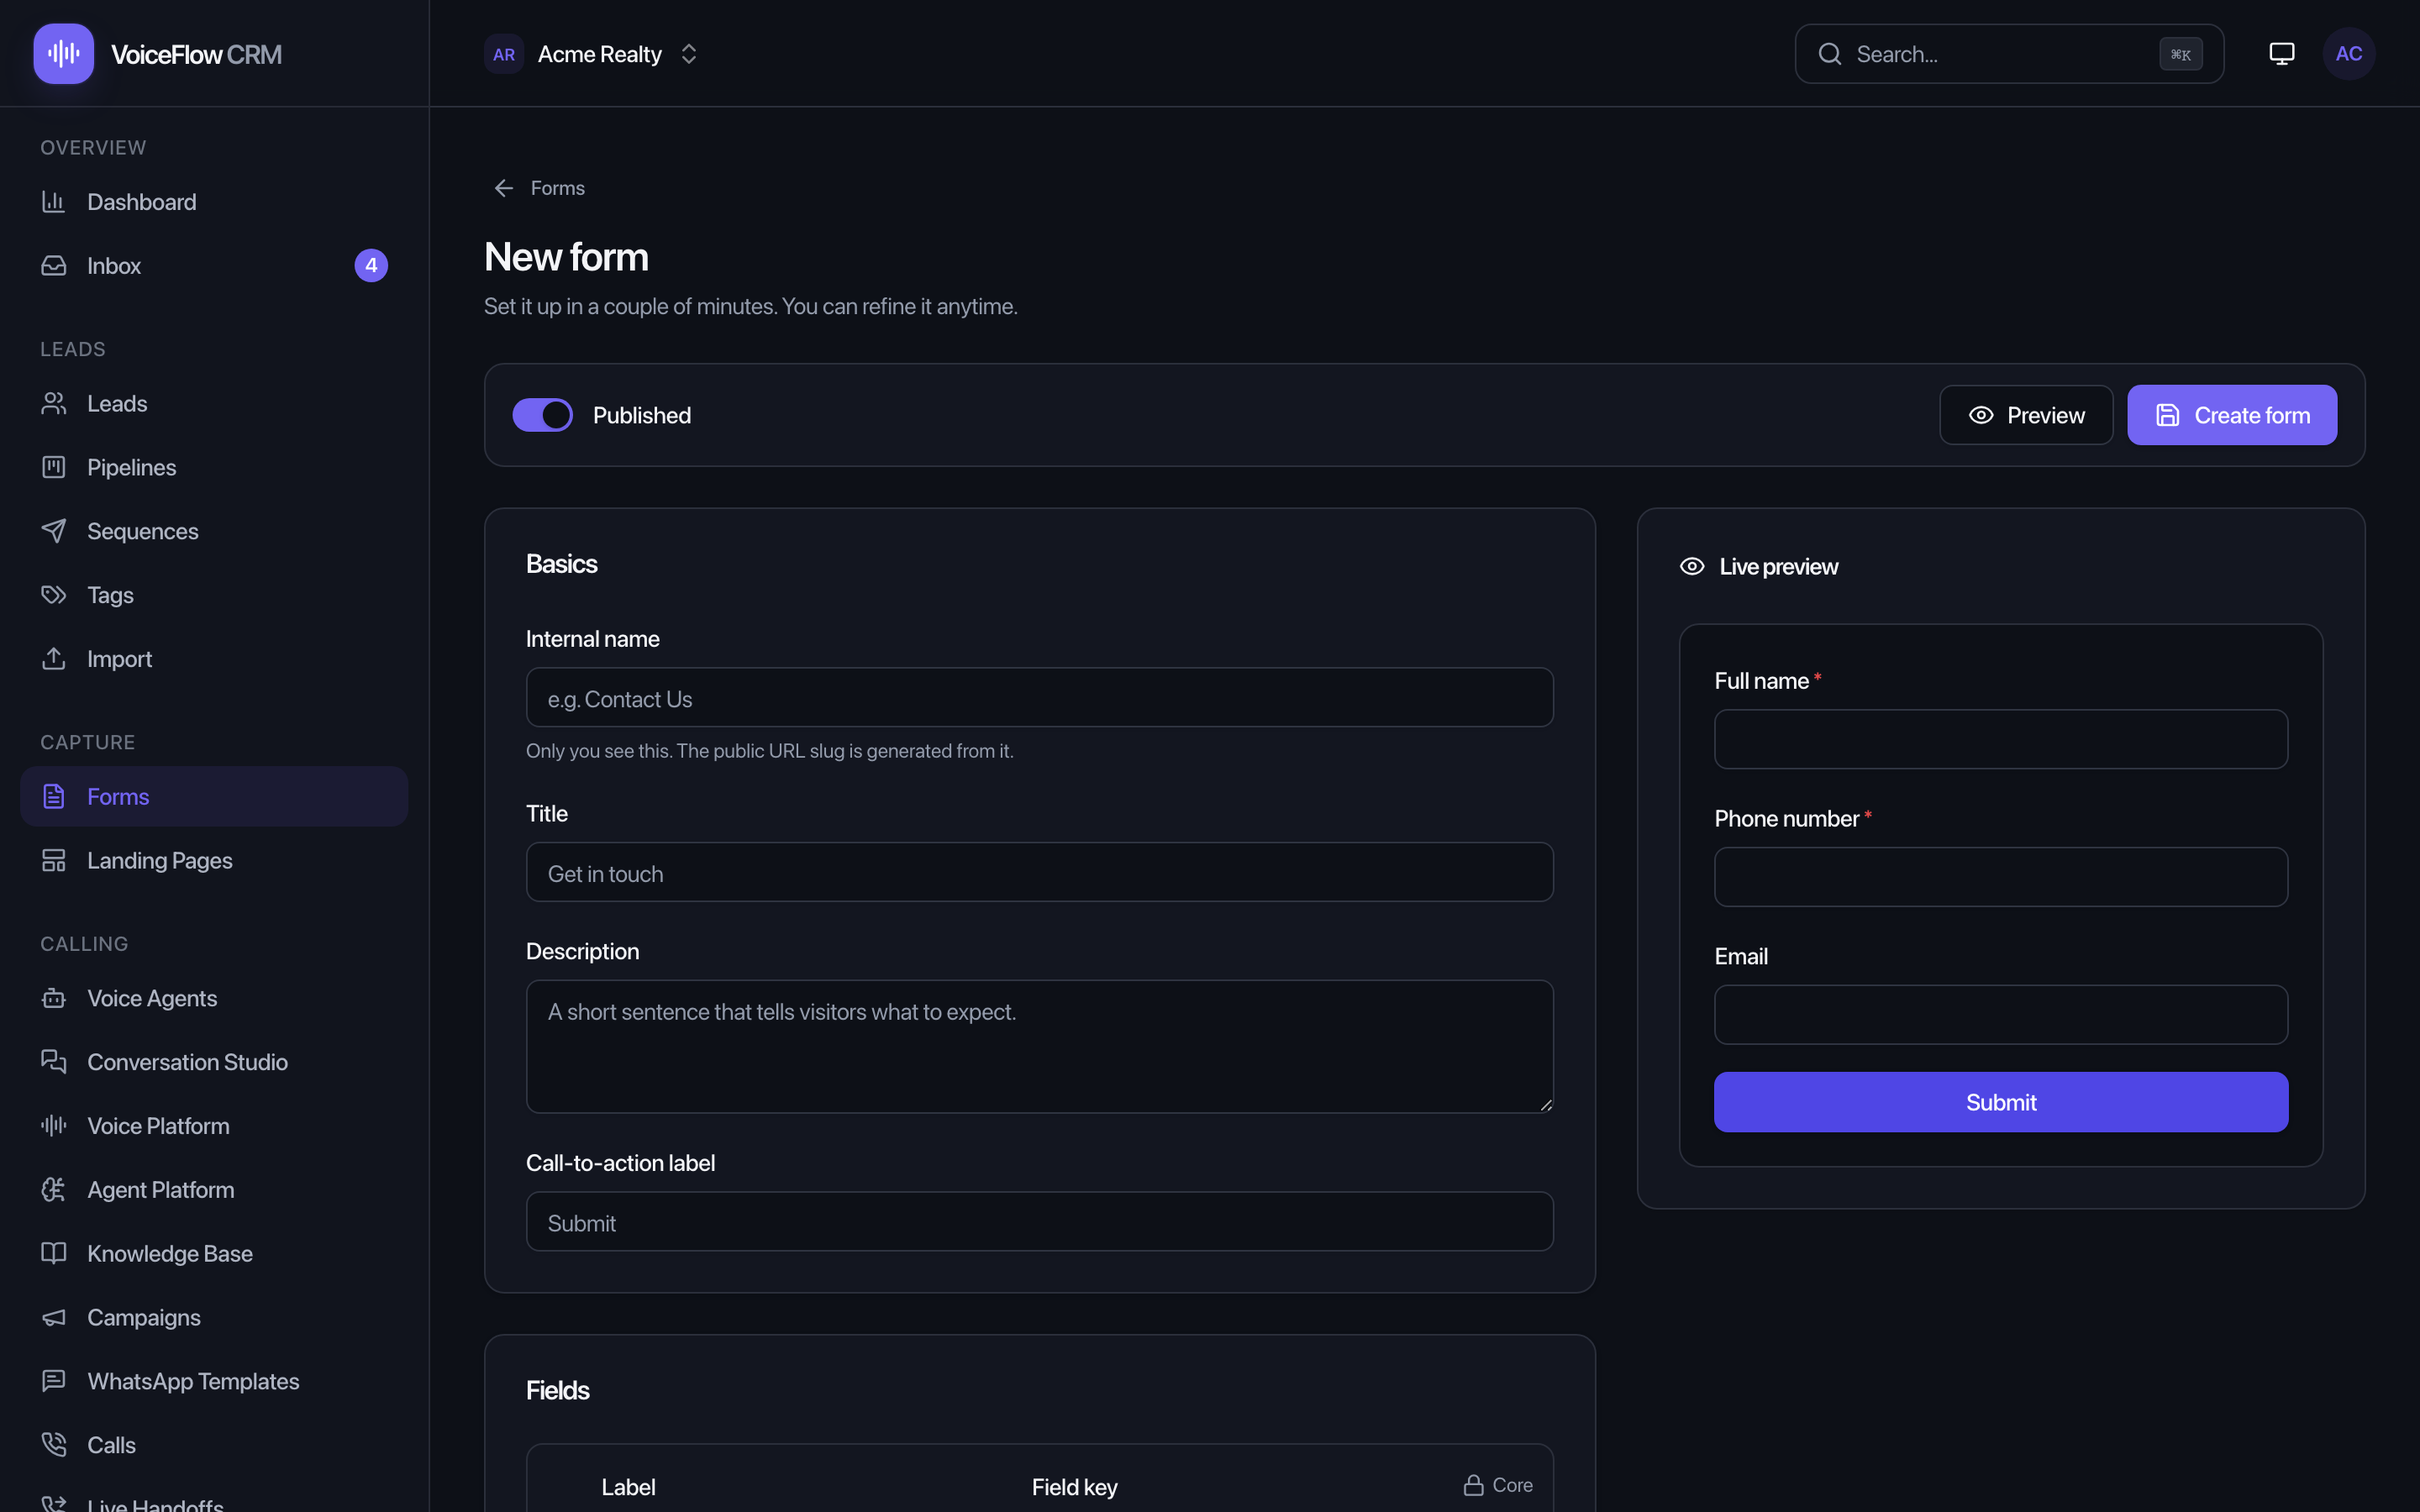This screenshot has height=1512, width=2420.
Task: Click the Conversation Studio chat icon
Action: [54, 1062]
